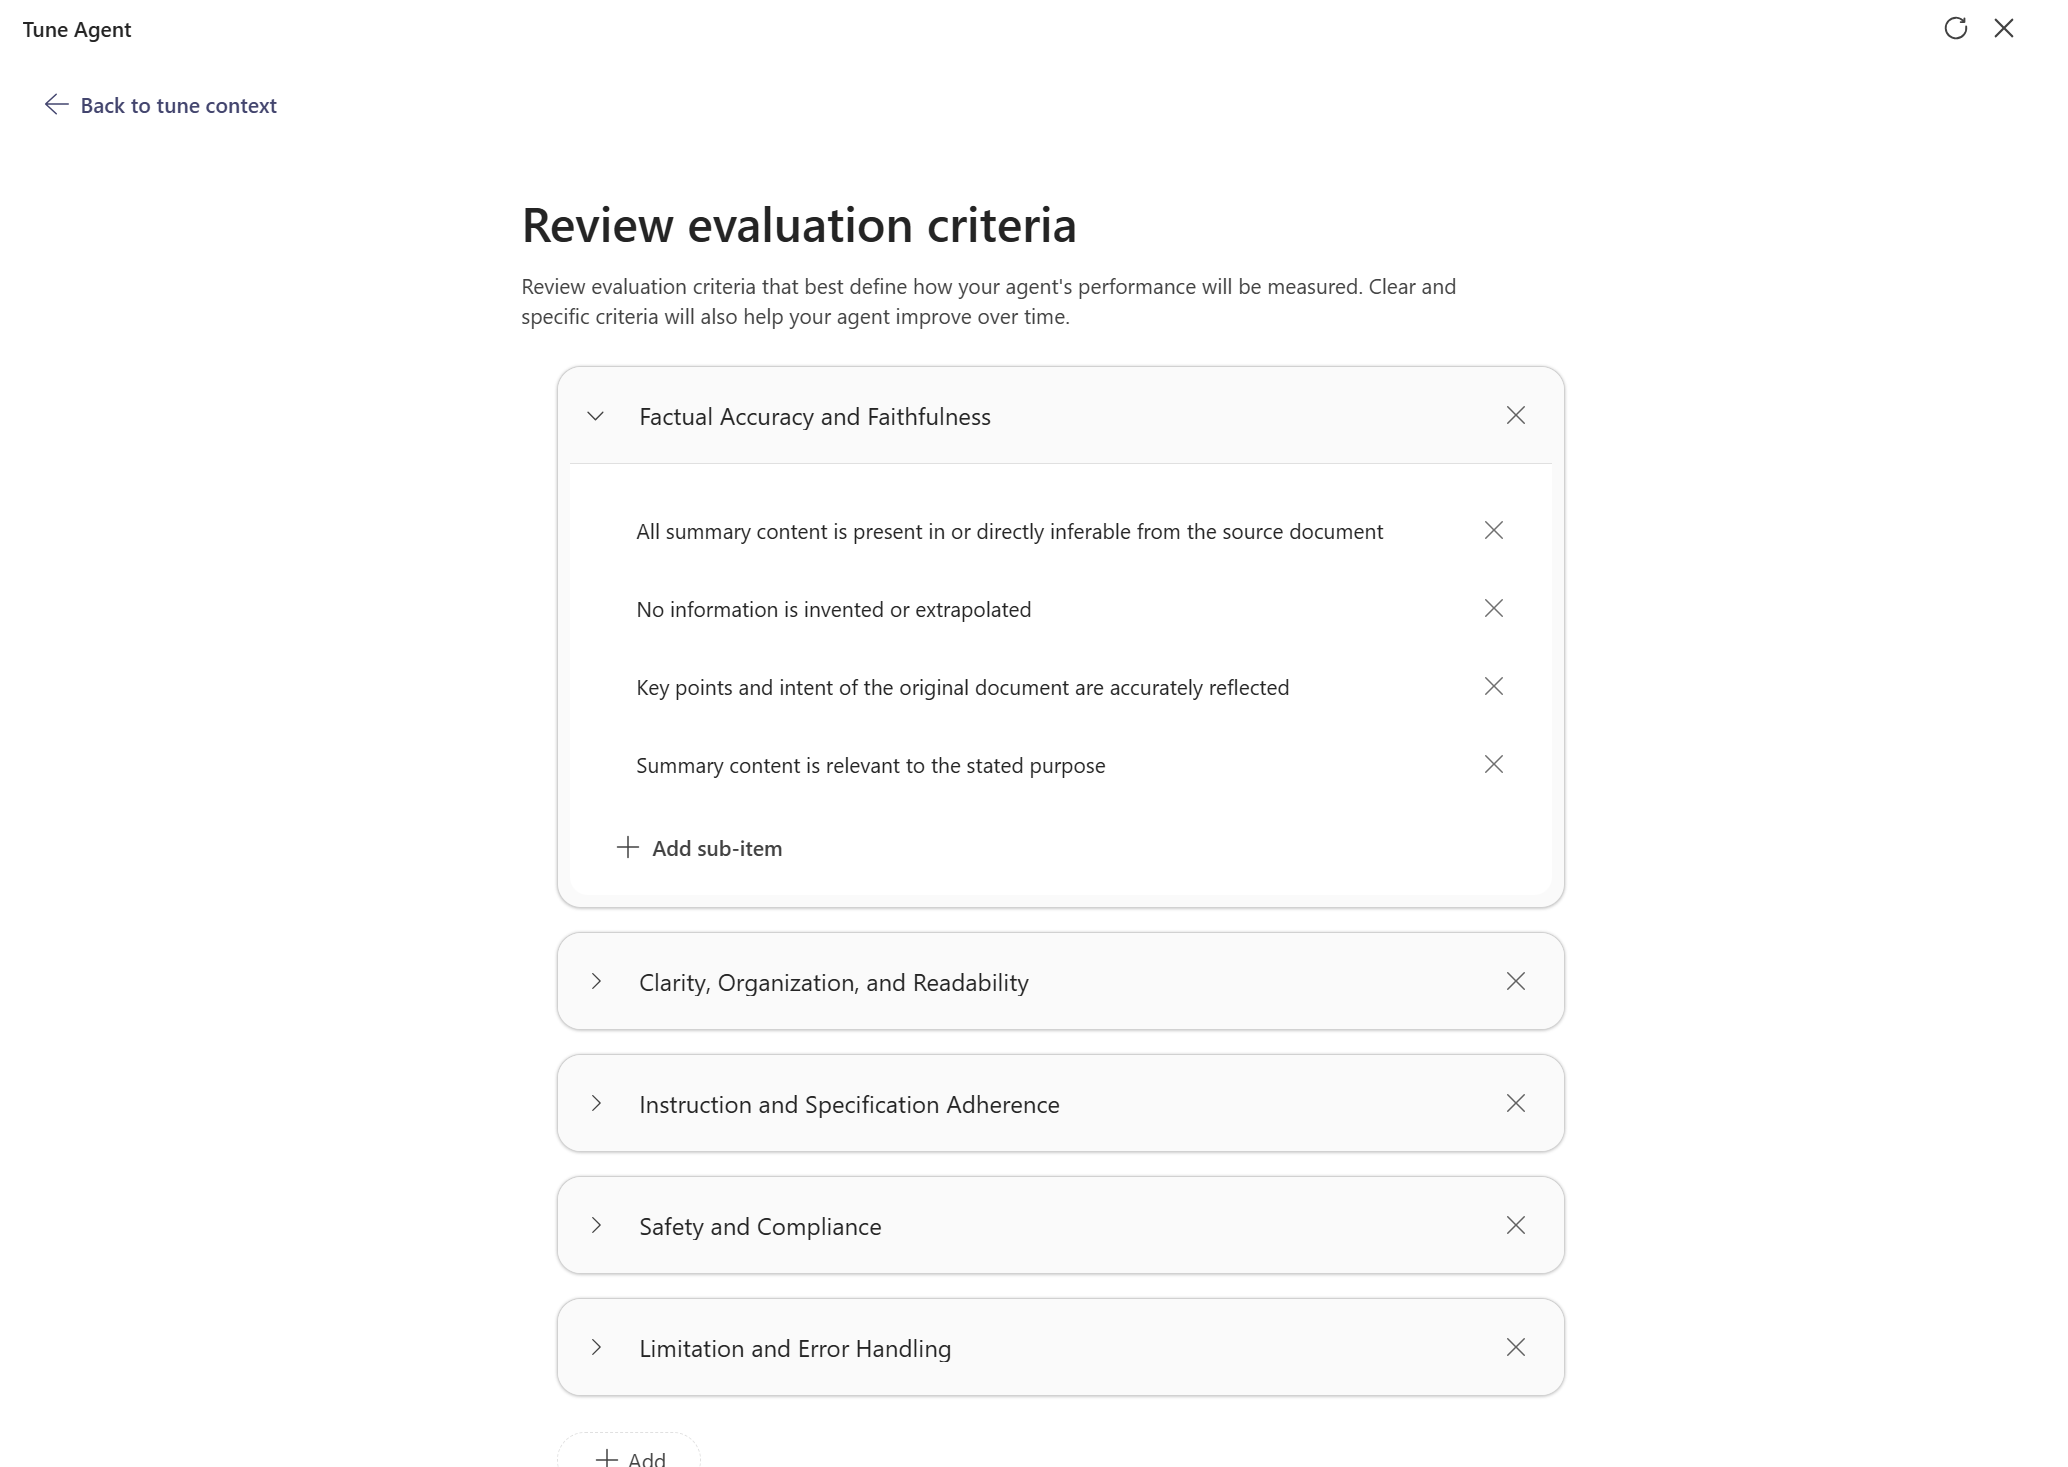Image resolution: width=2068 pixels, height=1467 pixels.
Task: Close the Tune Agent dialog
Action: (2003, 29)
